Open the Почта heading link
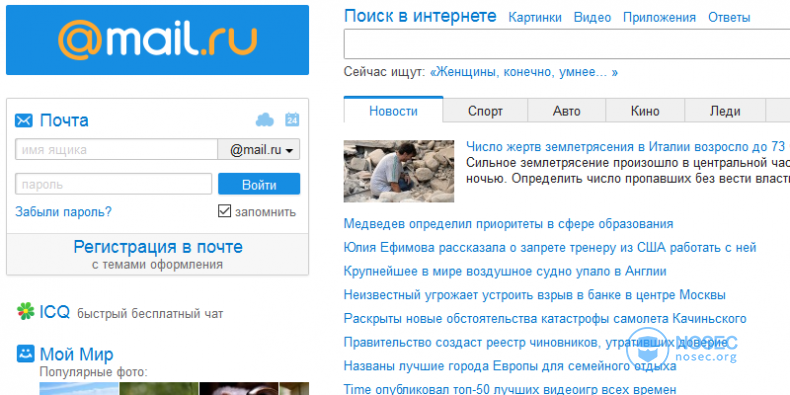 (x=64, y=120)
